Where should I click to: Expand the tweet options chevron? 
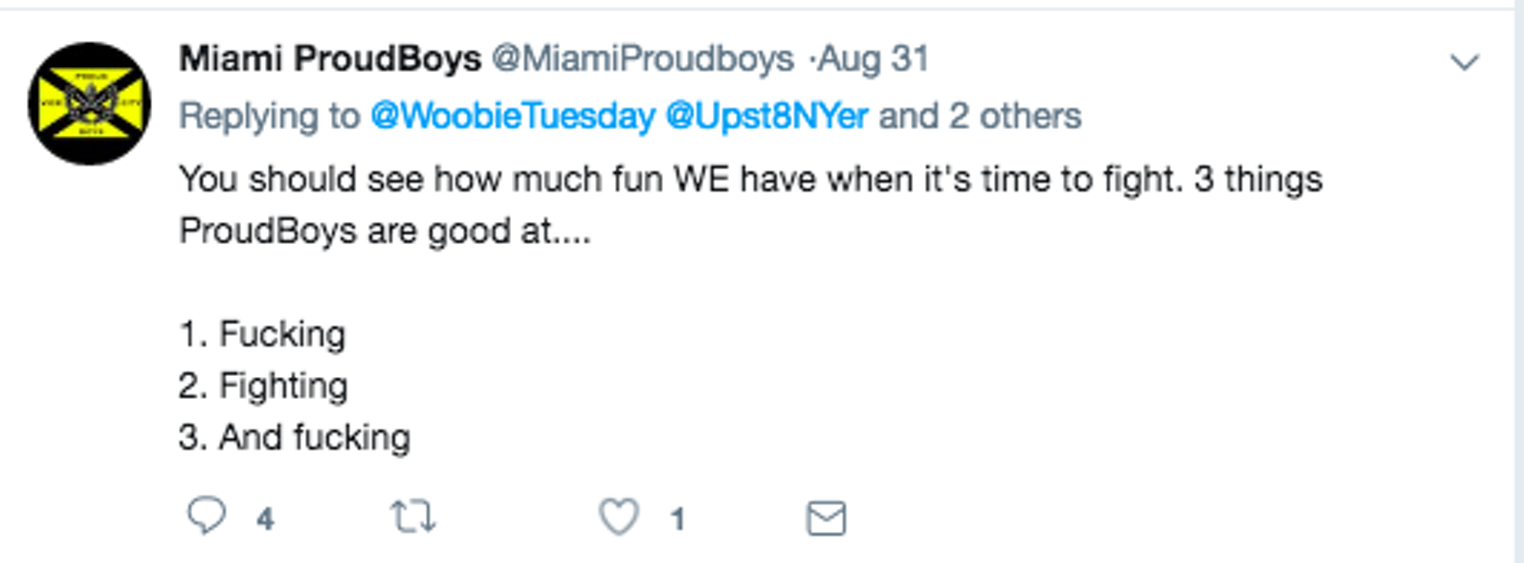[x=1465, y=63]
